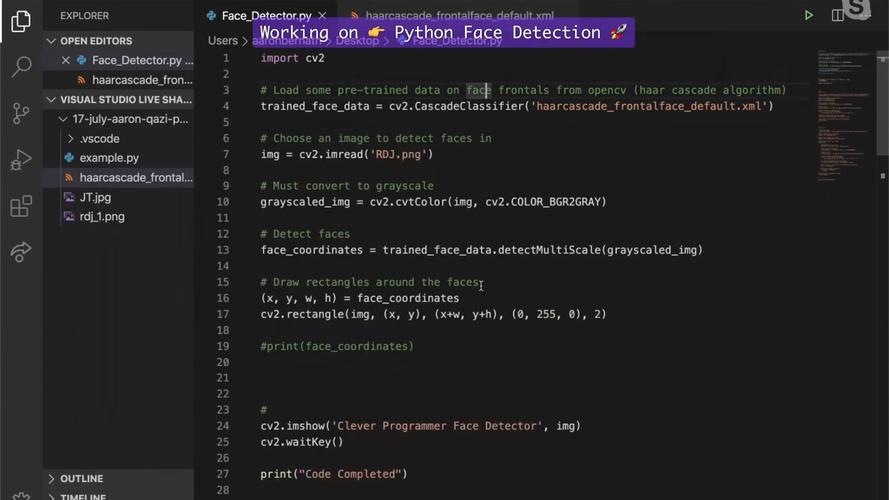
Task: Click the 'RDJ.png' string in code
Action: coord(399,154)
